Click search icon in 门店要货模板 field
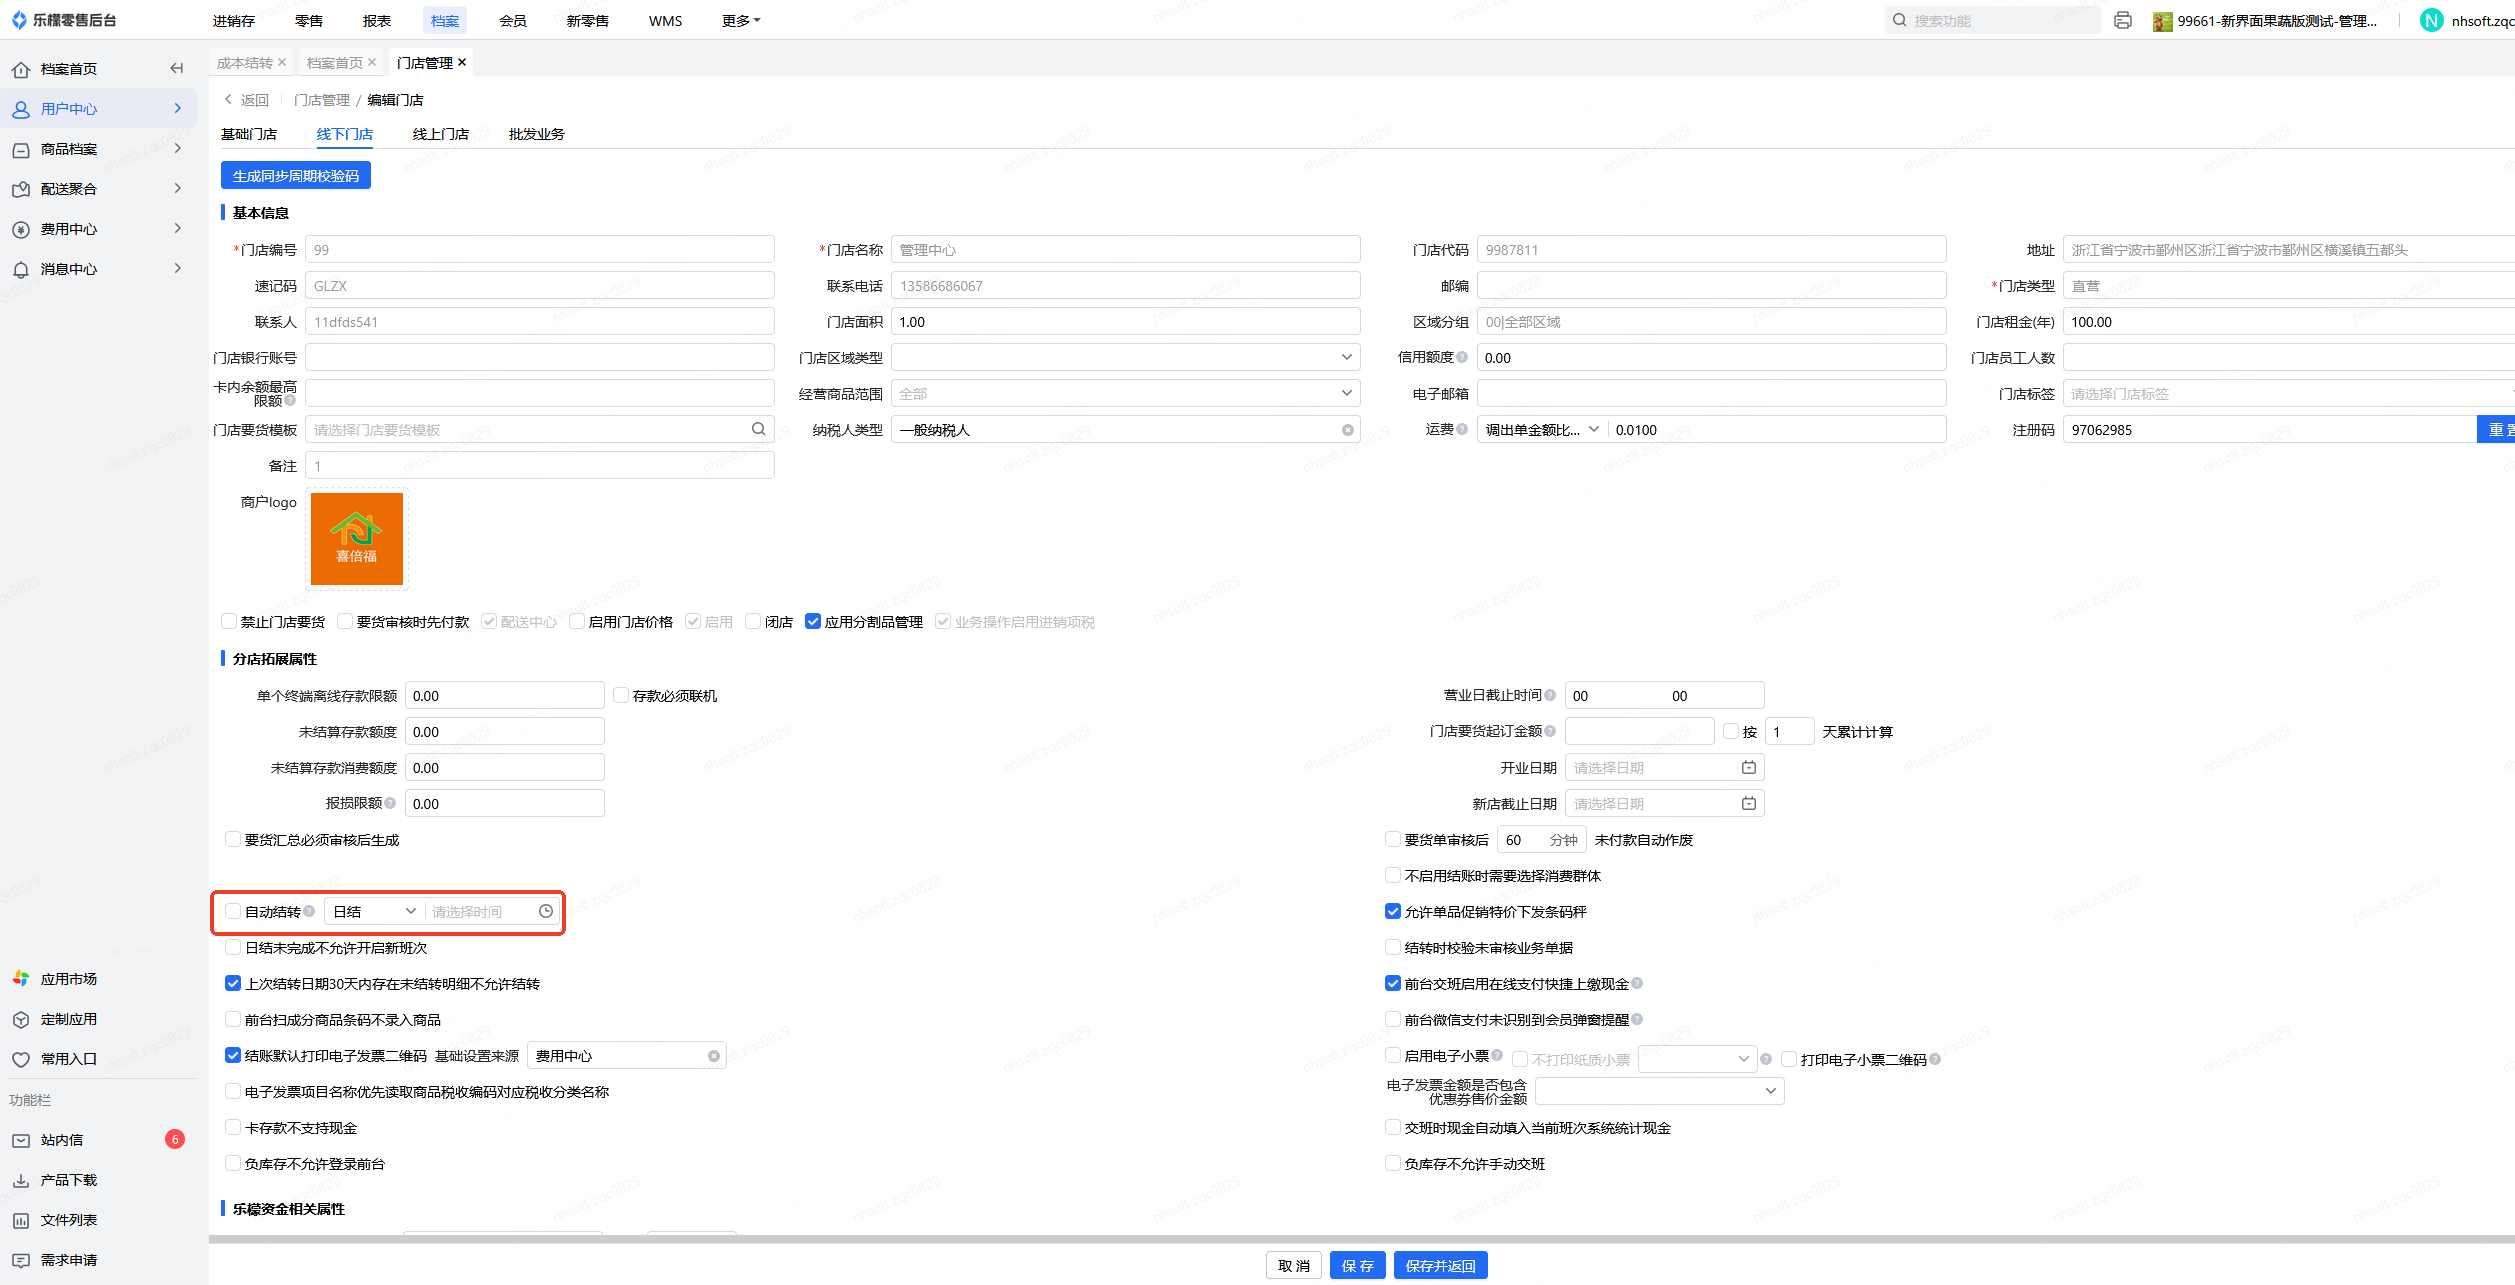This screenshot has height=1285, width=2515. 758,429
